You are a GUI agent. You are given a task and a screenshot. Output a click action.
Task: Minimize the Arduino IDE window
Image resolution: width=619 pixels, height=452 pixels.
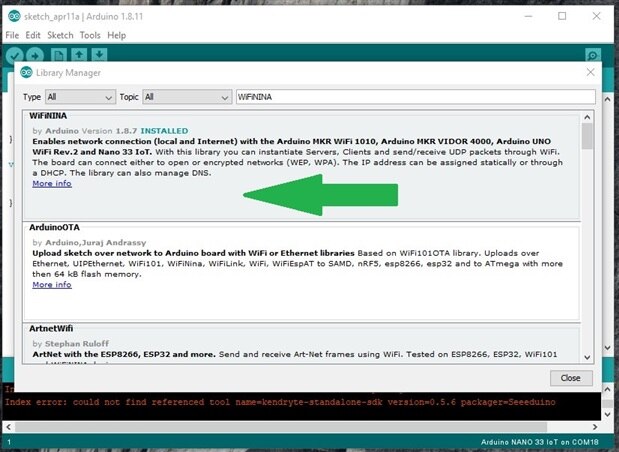point(528,16)
